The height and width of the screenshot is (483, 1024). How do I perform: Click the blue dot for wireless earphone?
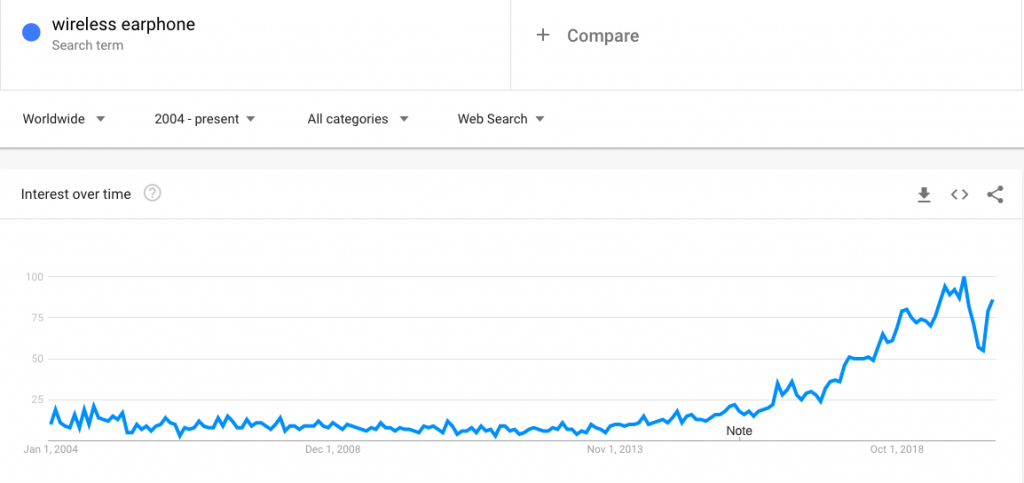[x=31, y=32]
